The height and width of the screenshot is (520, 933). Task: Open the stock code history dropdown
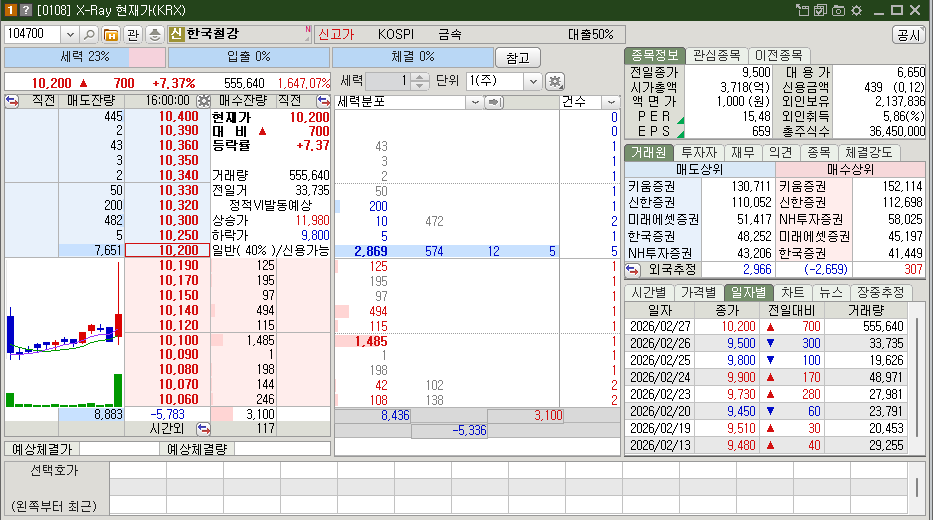point(70,35)
